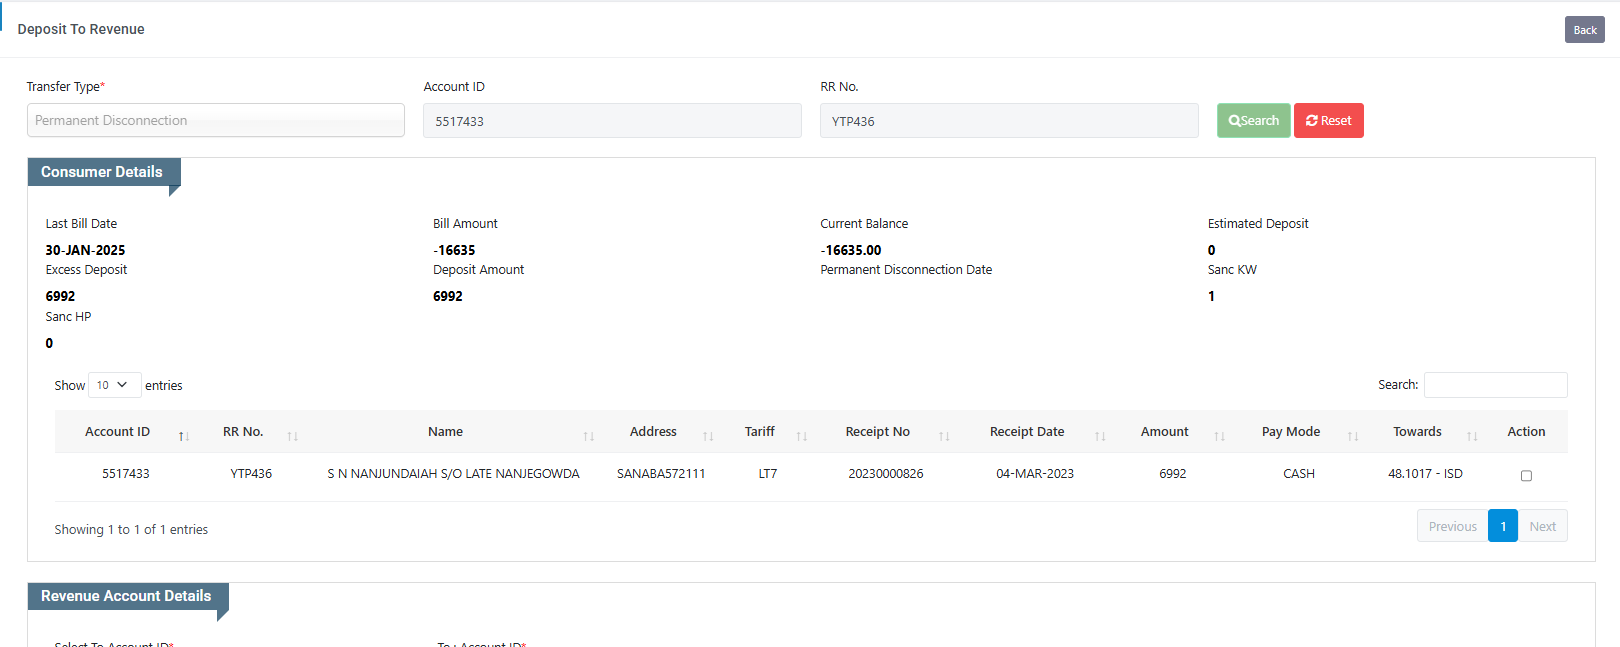
Task: Open the Transfer Type dropdown
Action: [215, 120]
